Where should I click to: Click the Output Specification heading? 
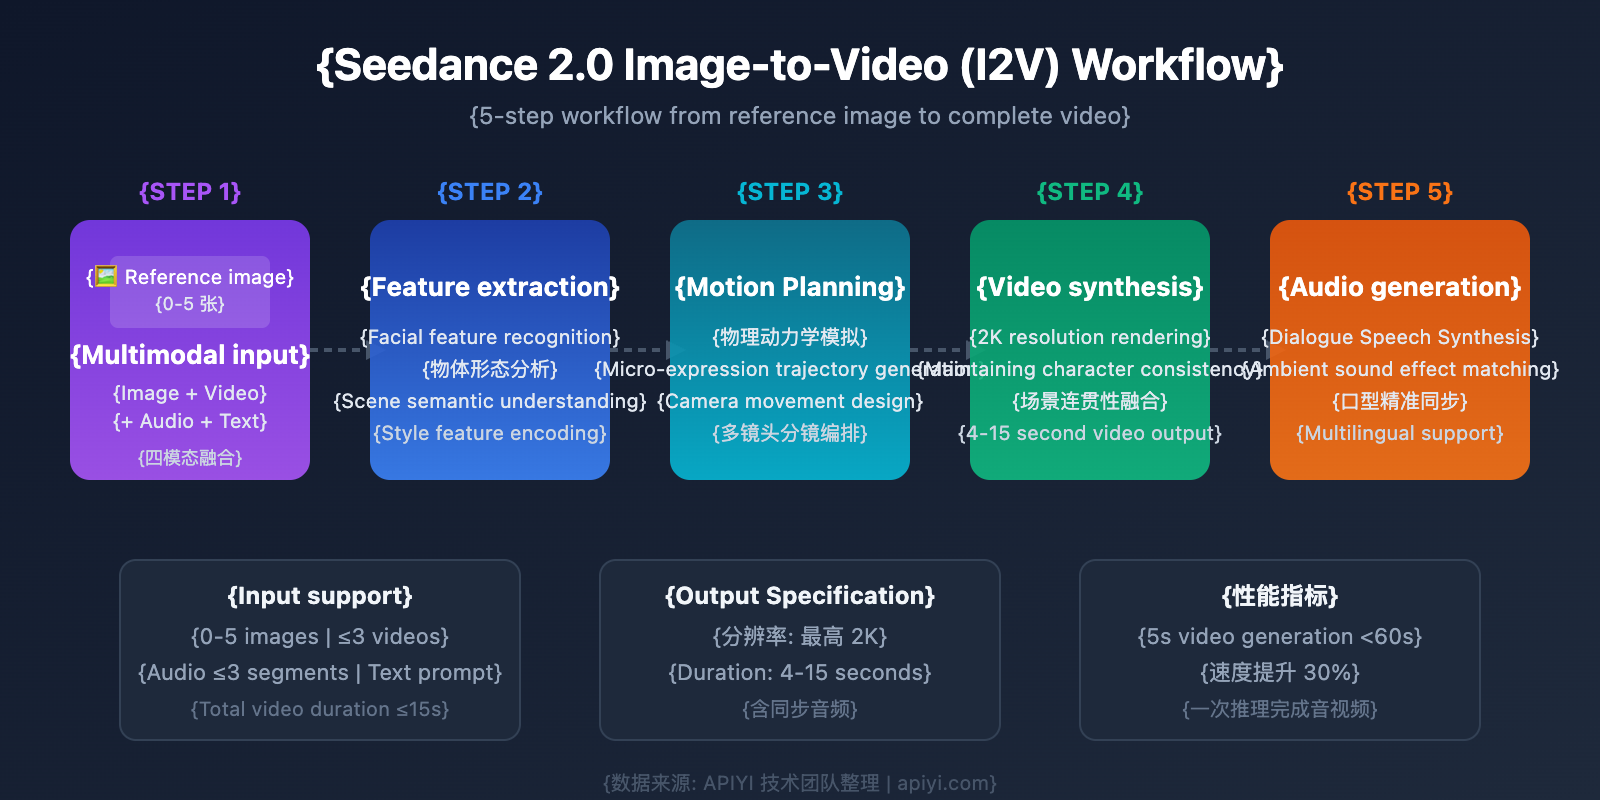pyautogui.click(x=800, y=596)
